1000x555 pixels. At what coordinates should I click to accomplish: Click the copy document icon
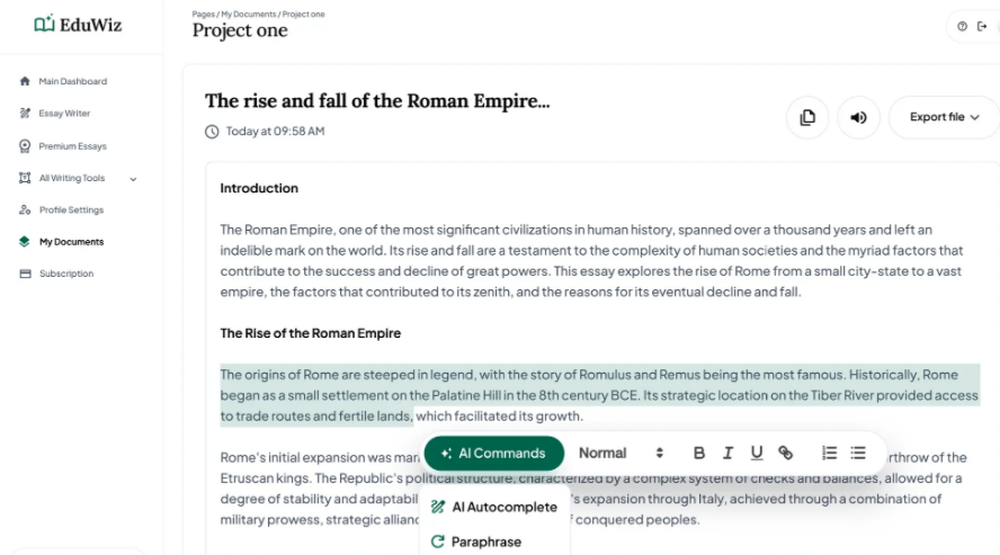[x=807, y=118]
